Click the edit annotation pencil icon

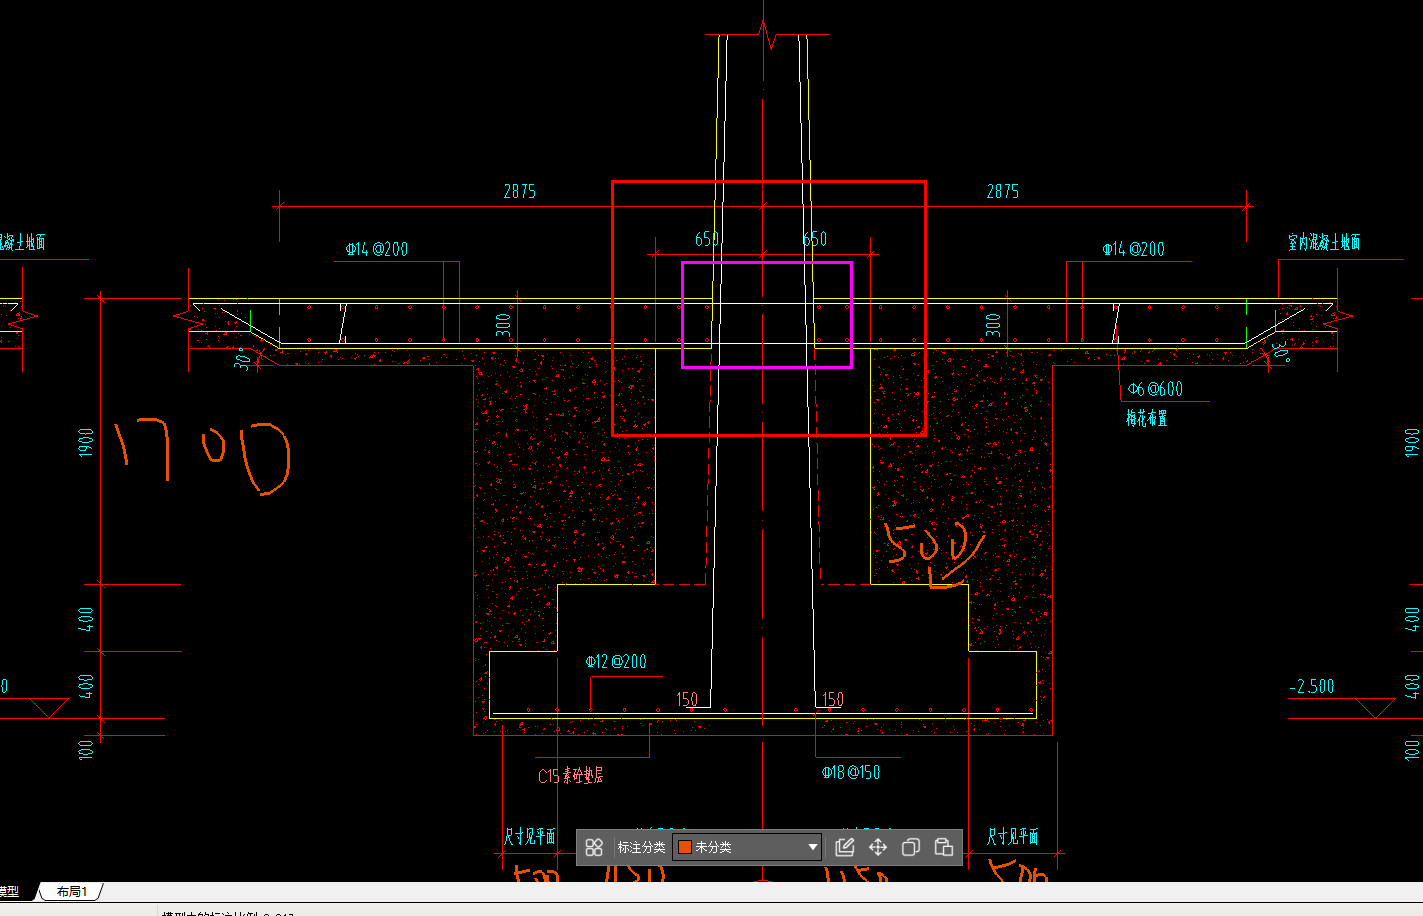845,847
